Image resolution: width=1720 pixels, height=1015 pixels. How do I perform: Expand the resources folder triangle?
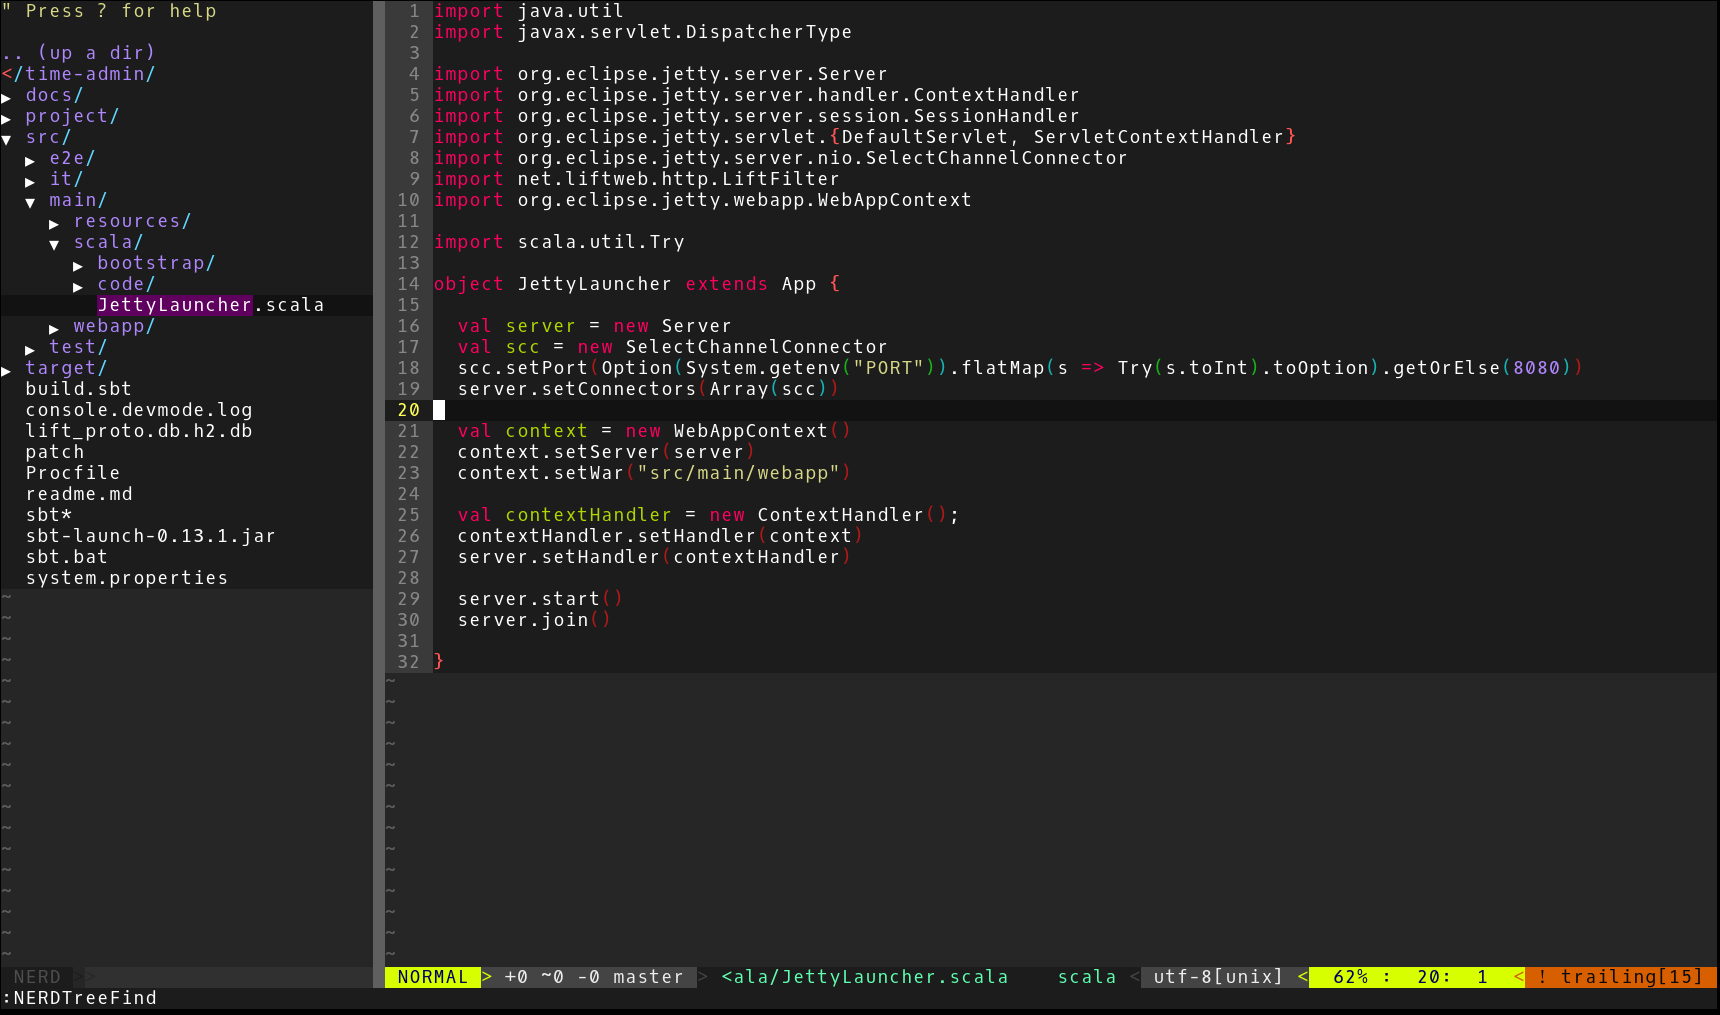click(x=54, y=223)
